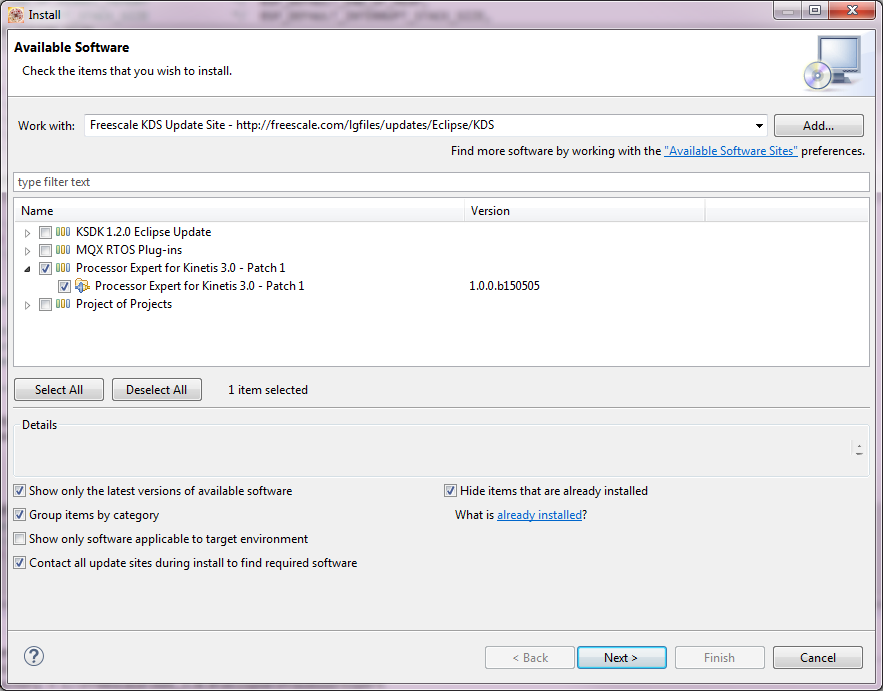Click the Version column header
The image size is (883, 691).
(x=585, y=211)
